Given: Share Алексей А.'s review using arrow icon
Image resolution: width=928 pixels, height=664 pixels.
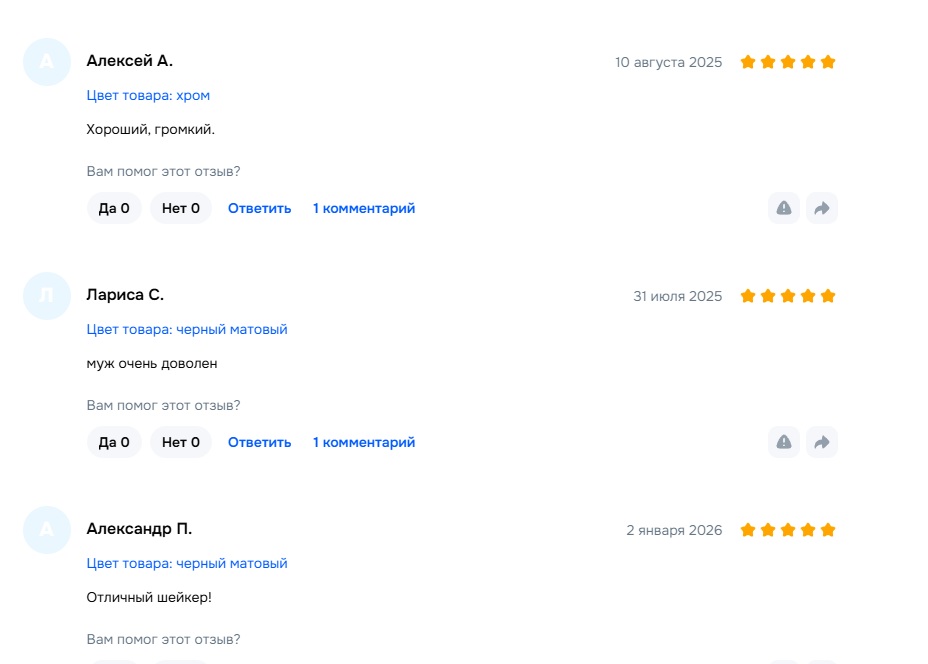Looking at the screenshot, I should (x=822, y=208).
